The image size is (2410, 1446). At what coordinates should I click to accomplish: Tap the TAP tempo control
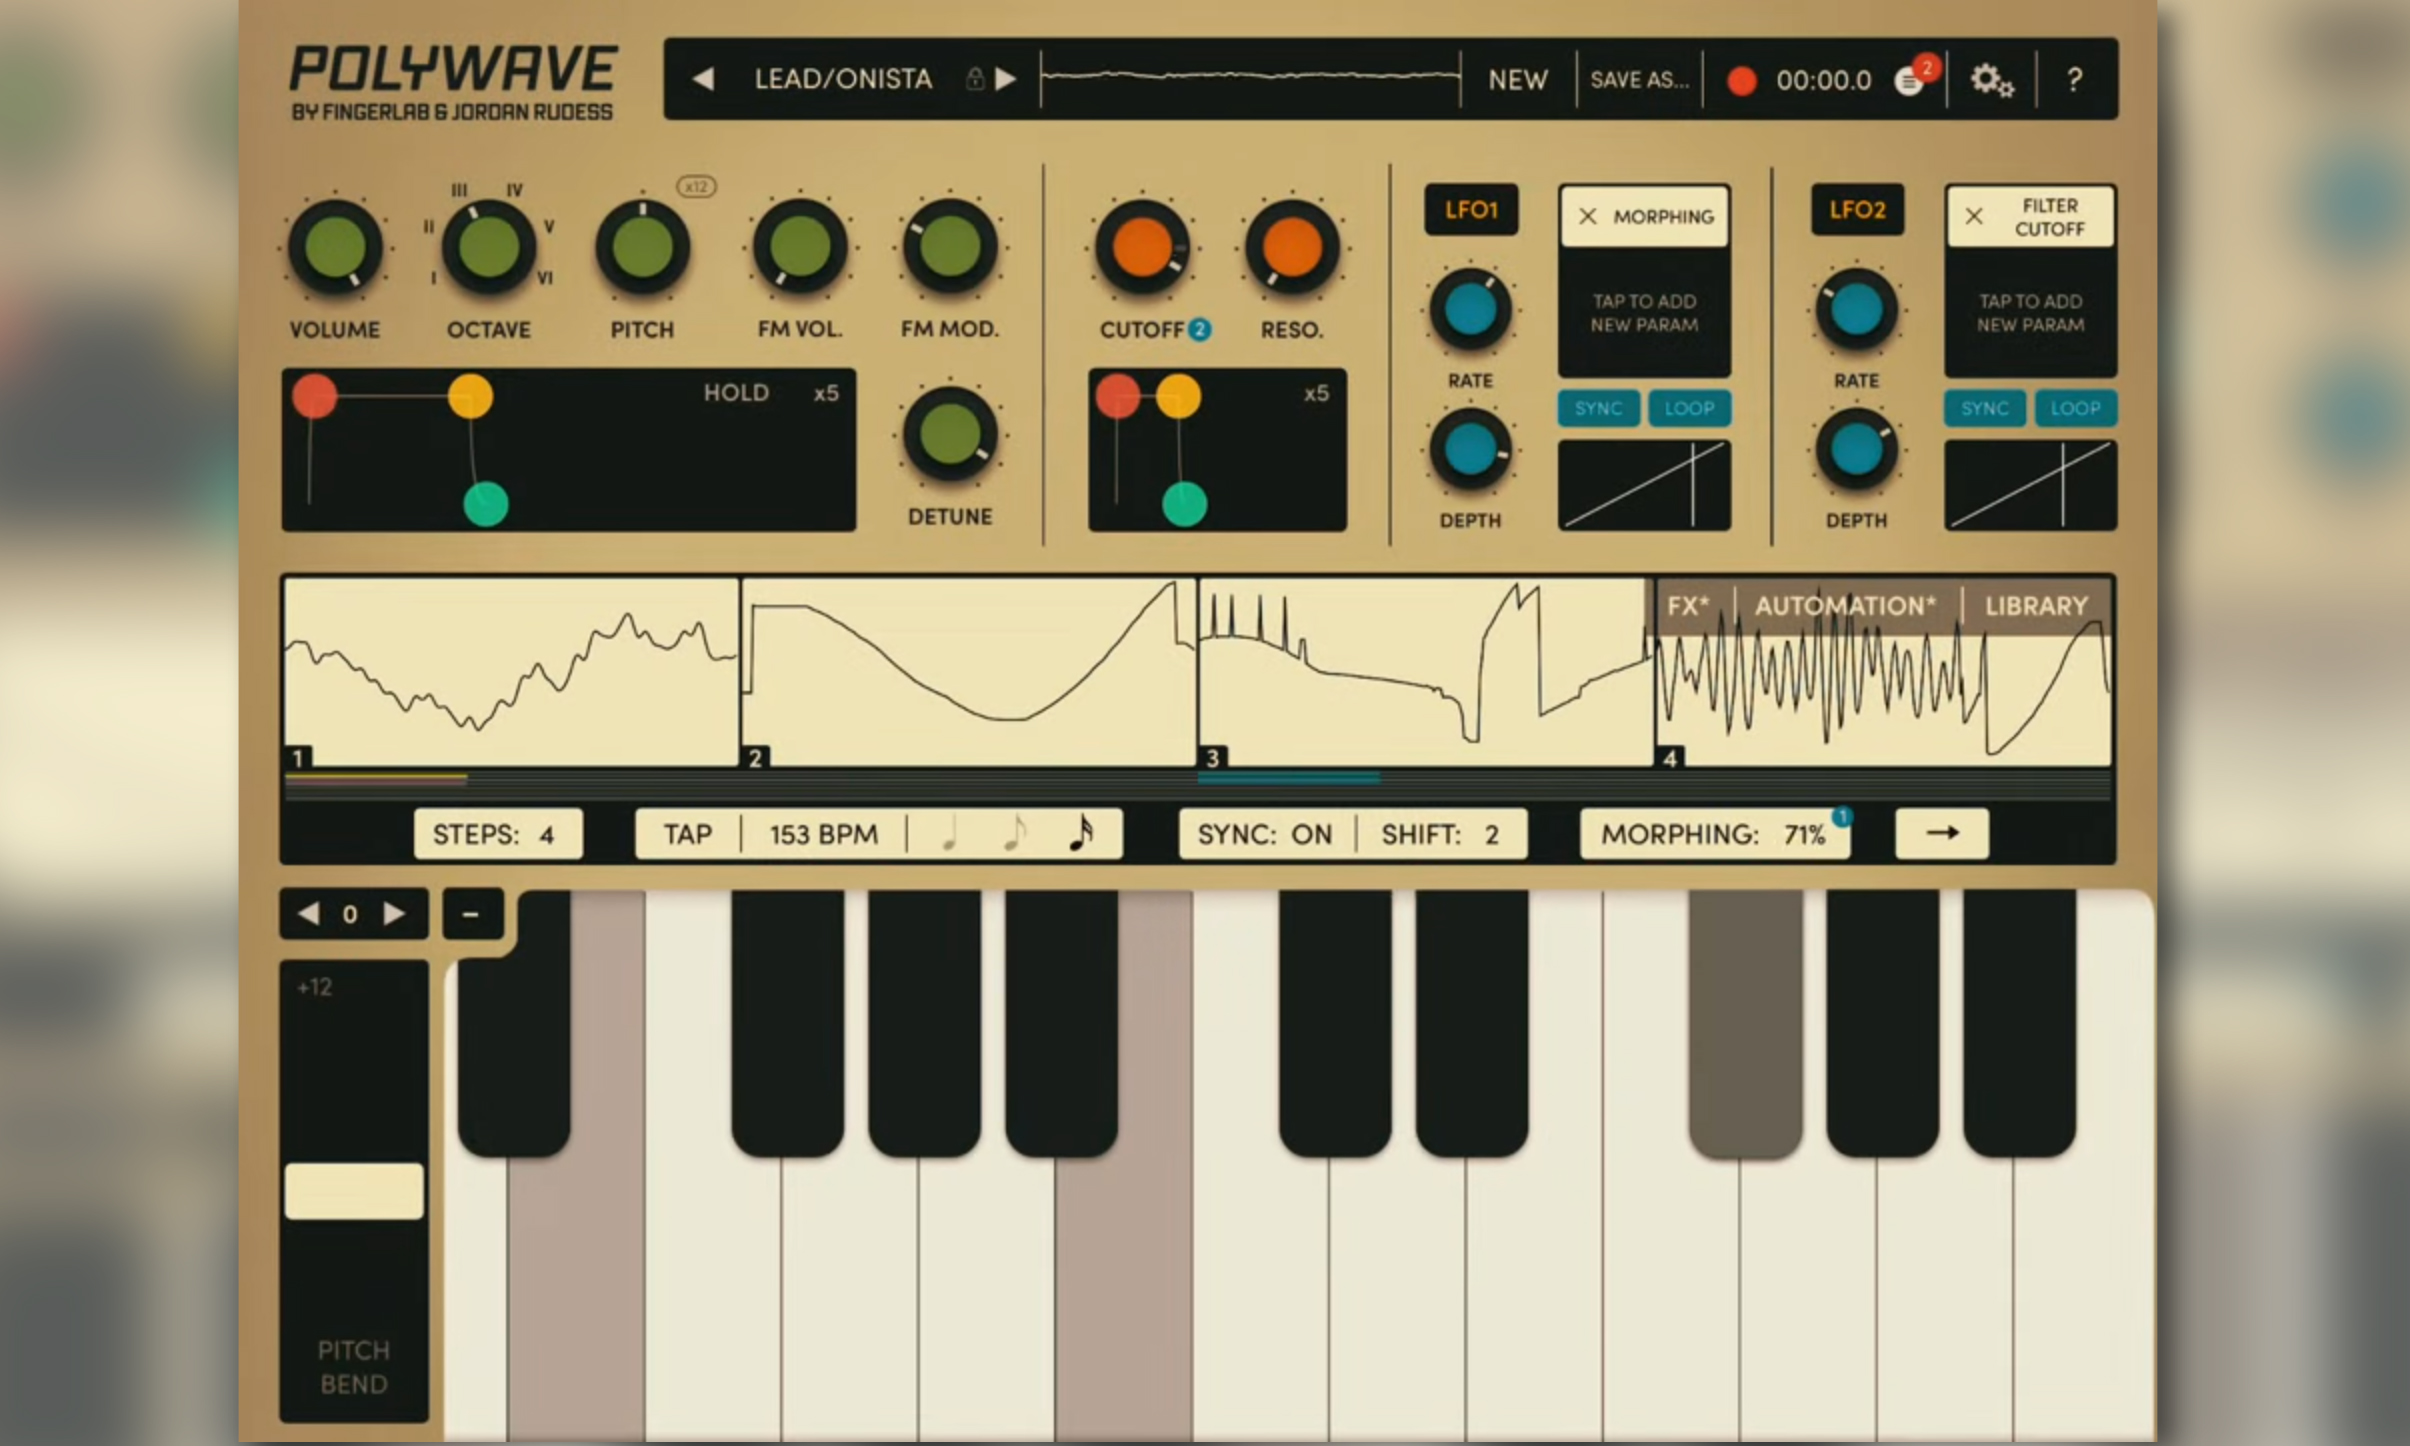point(686,833)
